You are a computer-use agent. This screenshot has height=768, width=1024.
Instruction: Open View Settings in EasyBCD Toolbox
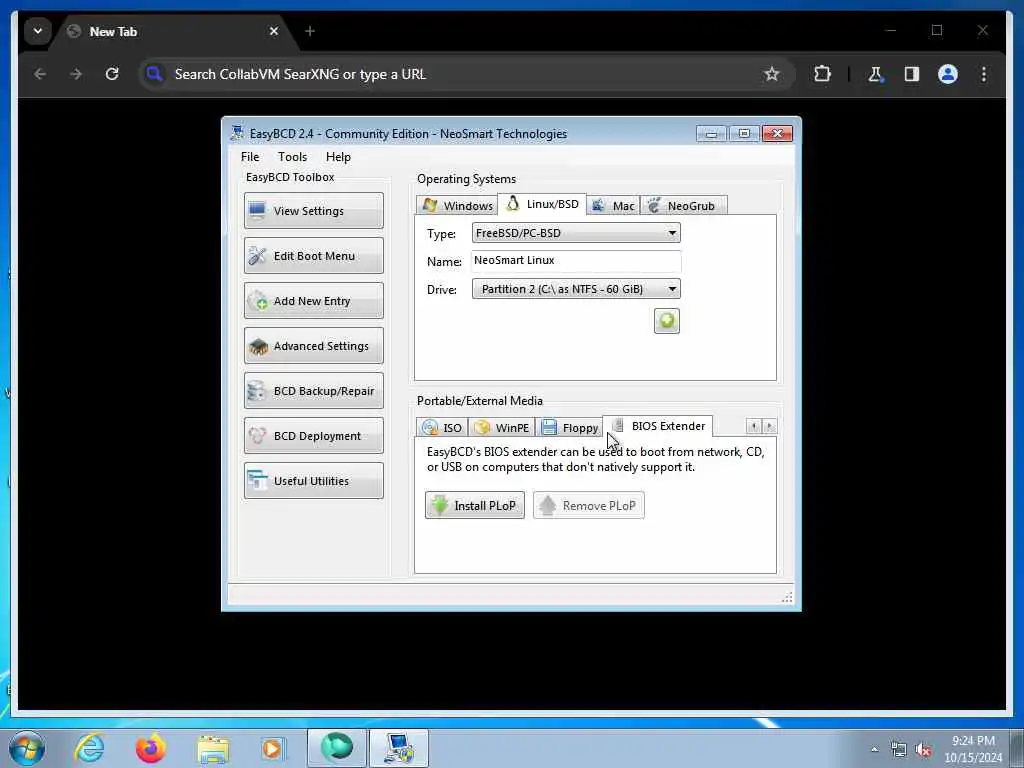[x=313, y=210]
